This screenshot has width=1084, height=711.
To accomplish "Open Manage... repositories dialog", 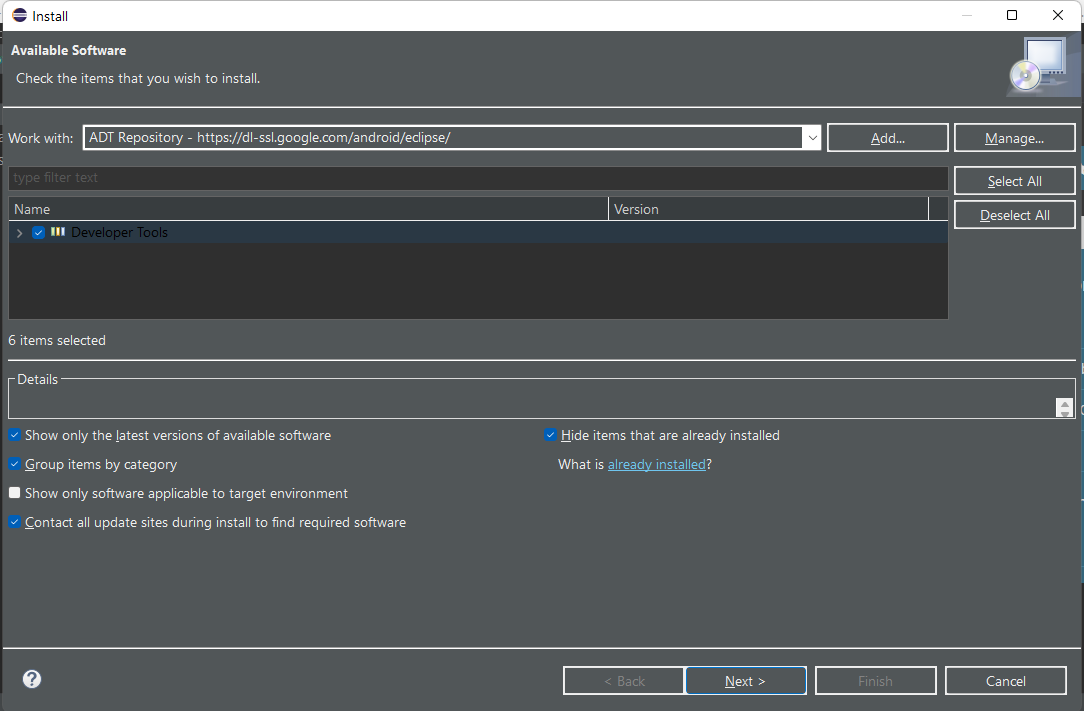I will 1014,138.
